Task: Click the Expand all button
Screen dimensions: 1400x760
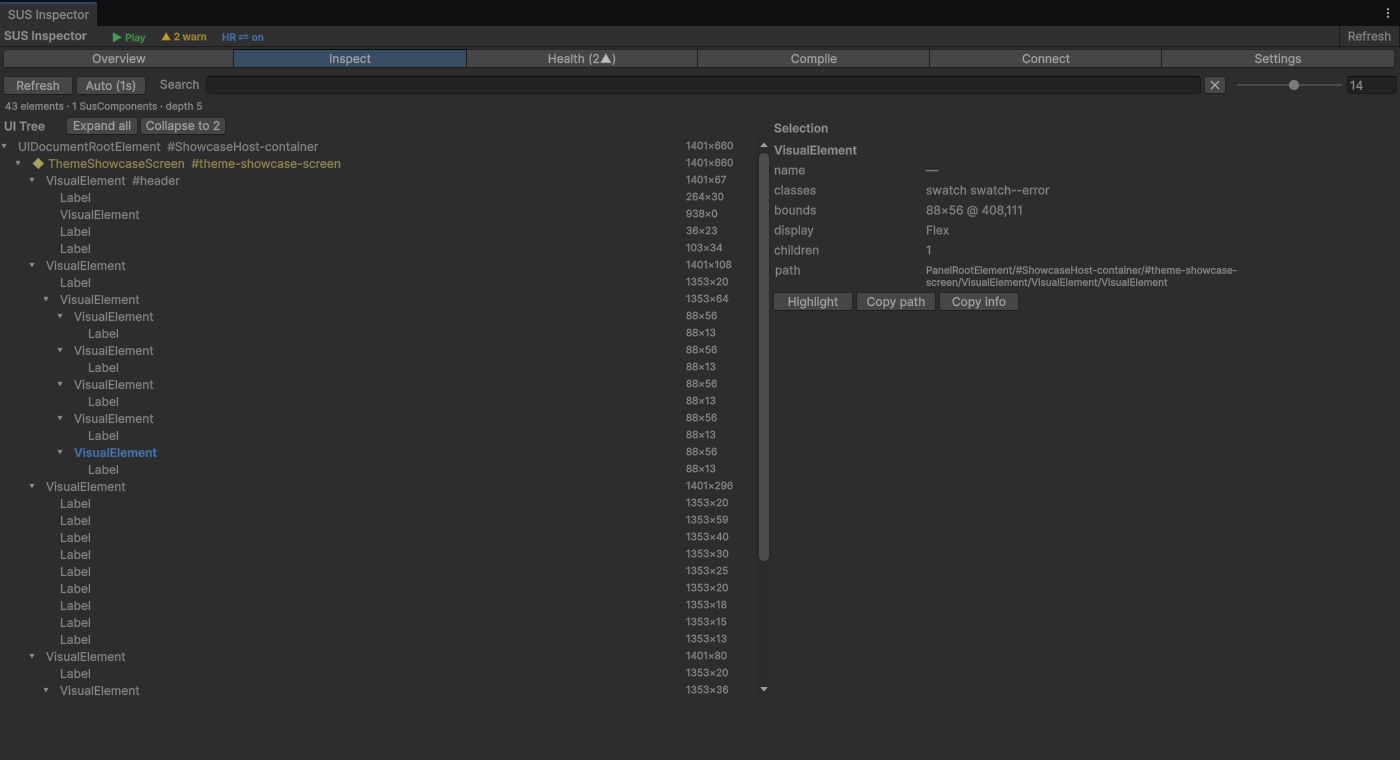Action: (x=102, y=126)
